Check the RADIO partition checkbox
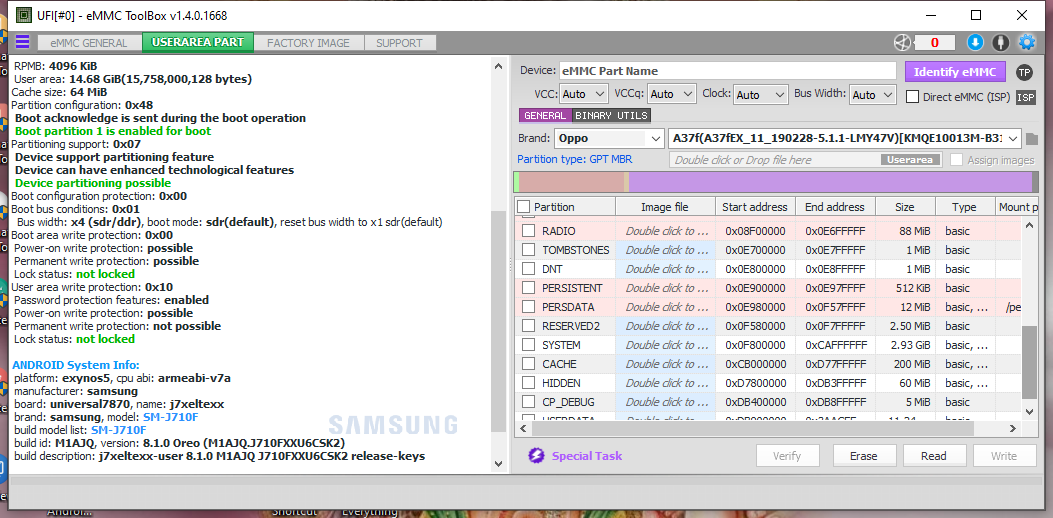This screenshot has width=1053, height=518. click(x=529, y=231)
